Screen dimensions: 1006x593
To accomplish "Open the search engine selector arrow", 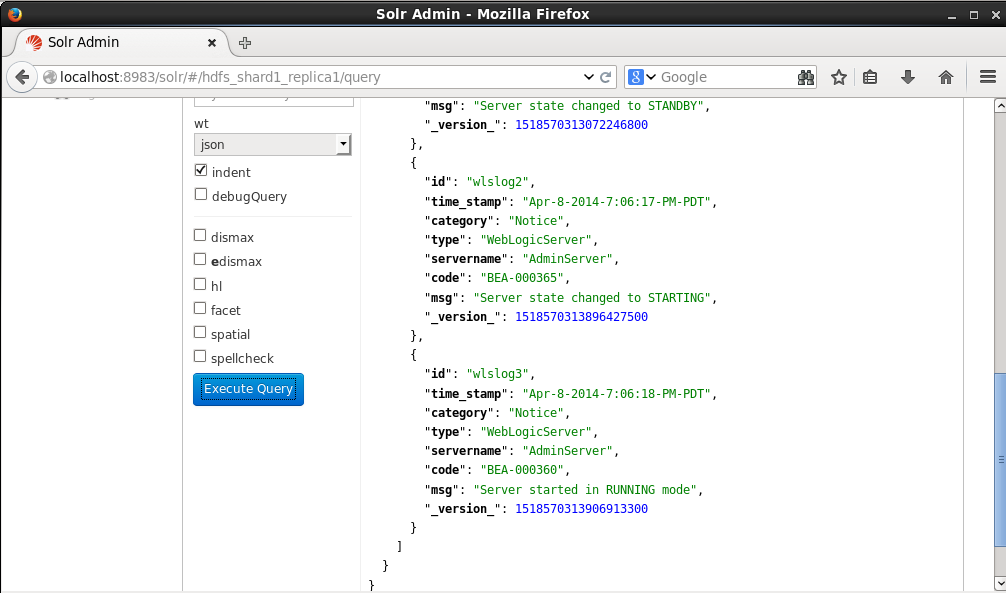I will [651, 77].
